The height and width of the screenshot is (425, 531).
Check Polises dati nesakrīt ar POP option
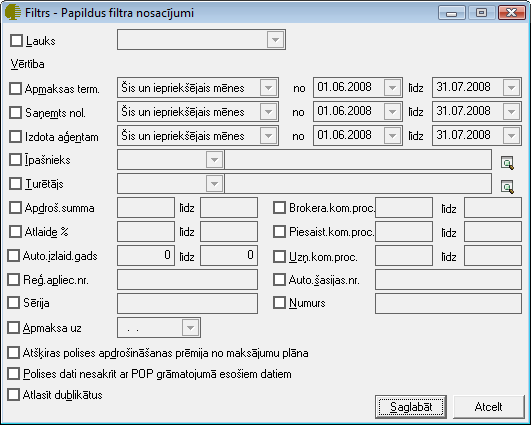tap(14, 374)
